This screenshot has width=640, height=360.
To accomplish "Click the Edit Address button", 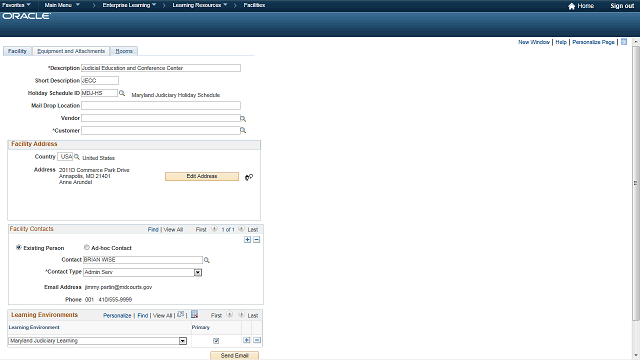I will (202, 176).
